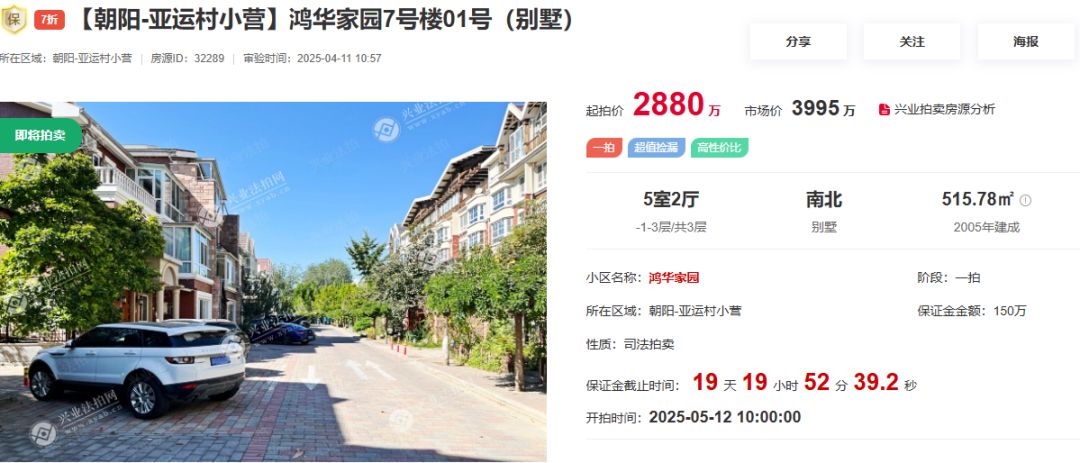Click the 3995万 market price value
1080x463 pixels.
[824, 108]
